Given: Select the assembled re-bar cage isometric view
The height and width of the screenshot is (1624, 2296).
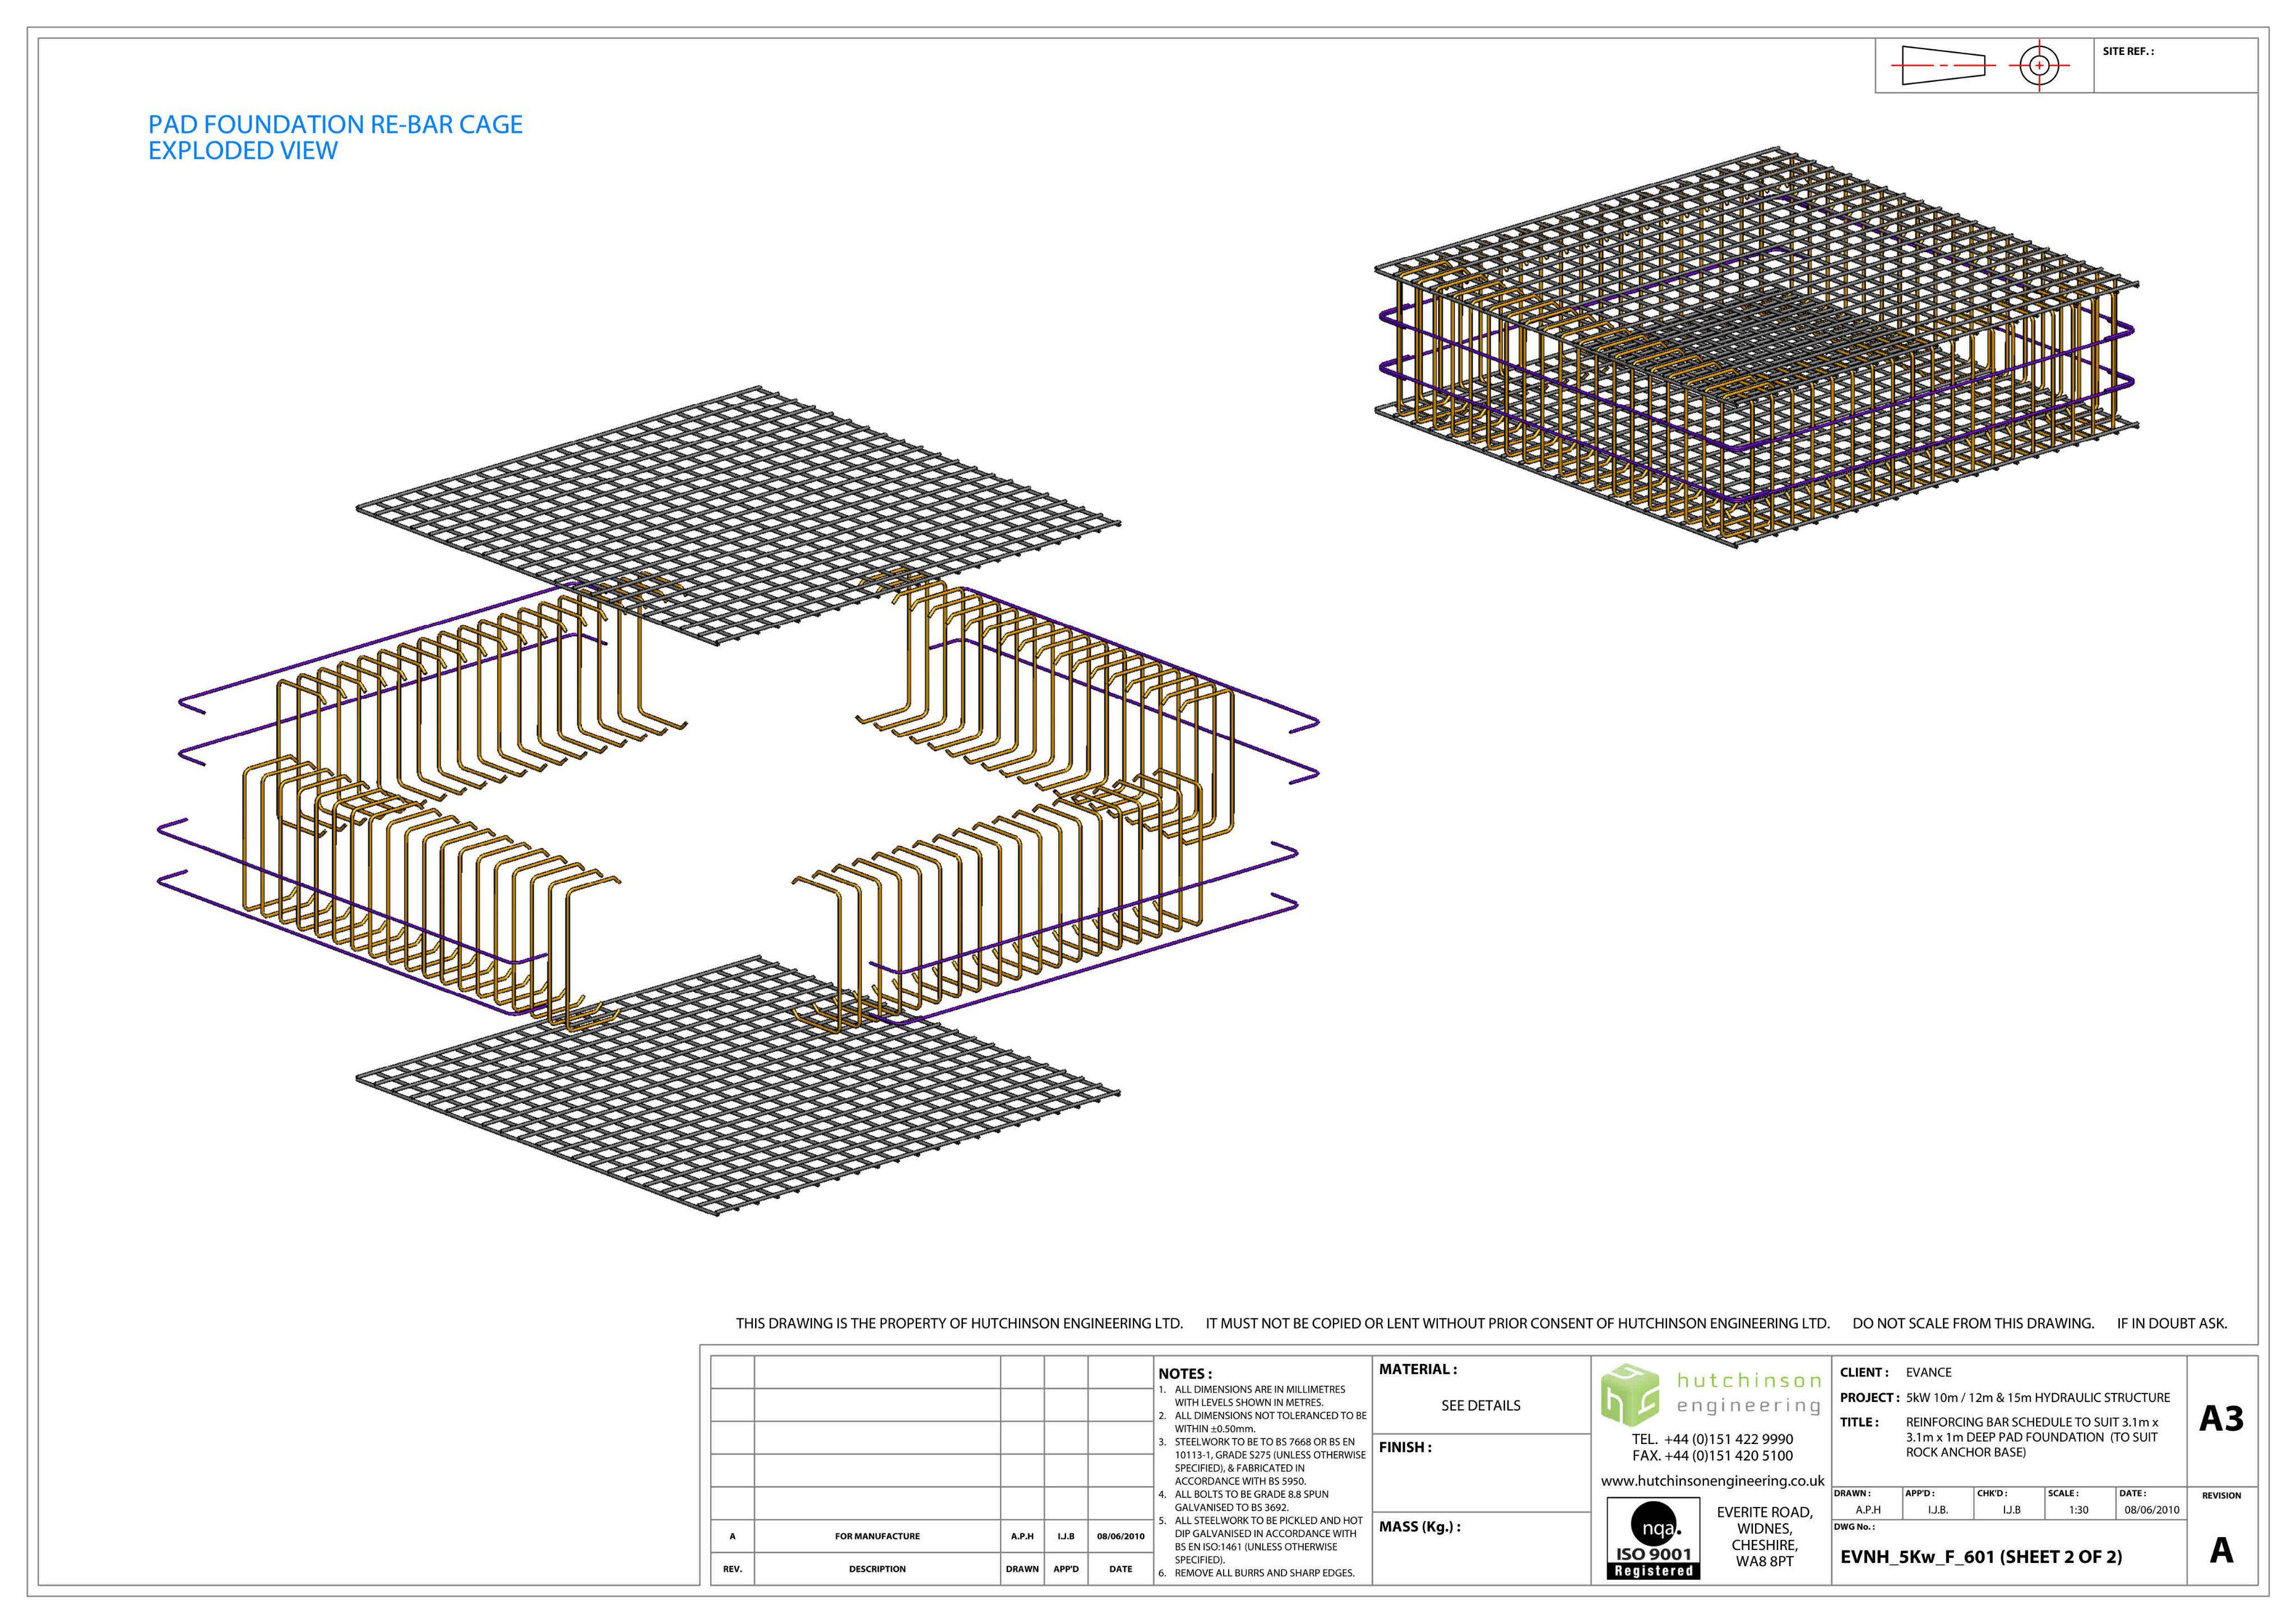Looking at the screenshot, I should [1756, 348].
